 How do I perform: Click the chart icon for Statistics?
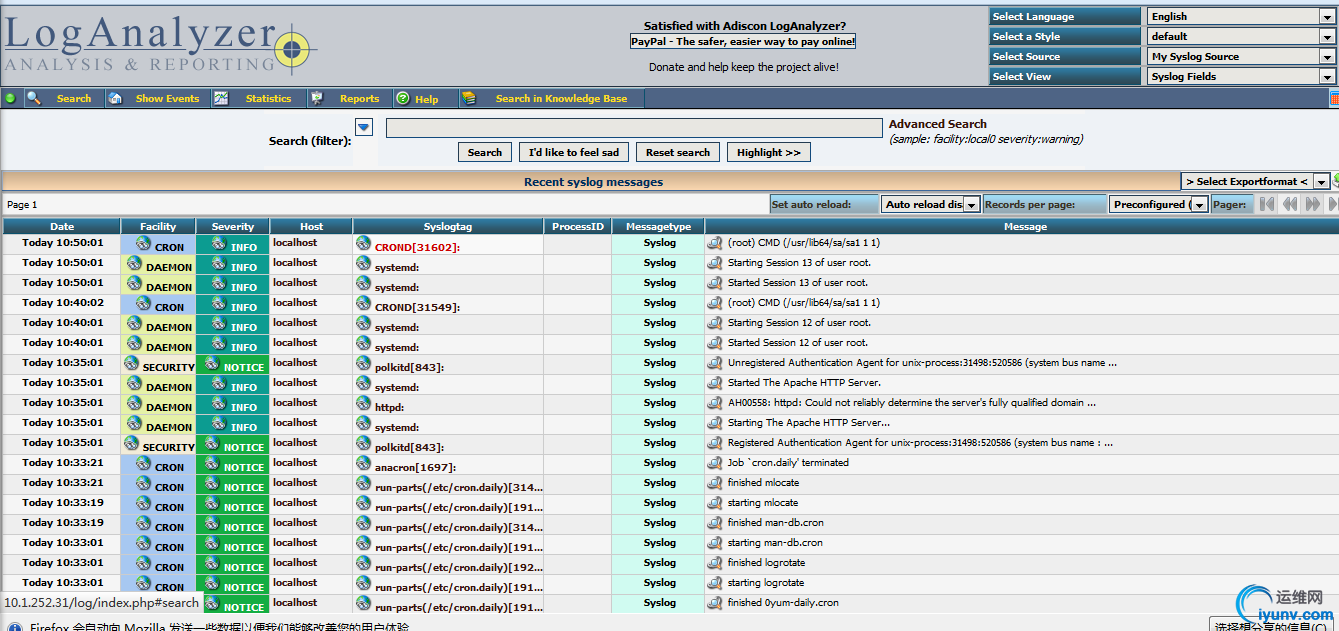[x=221, y=98]
